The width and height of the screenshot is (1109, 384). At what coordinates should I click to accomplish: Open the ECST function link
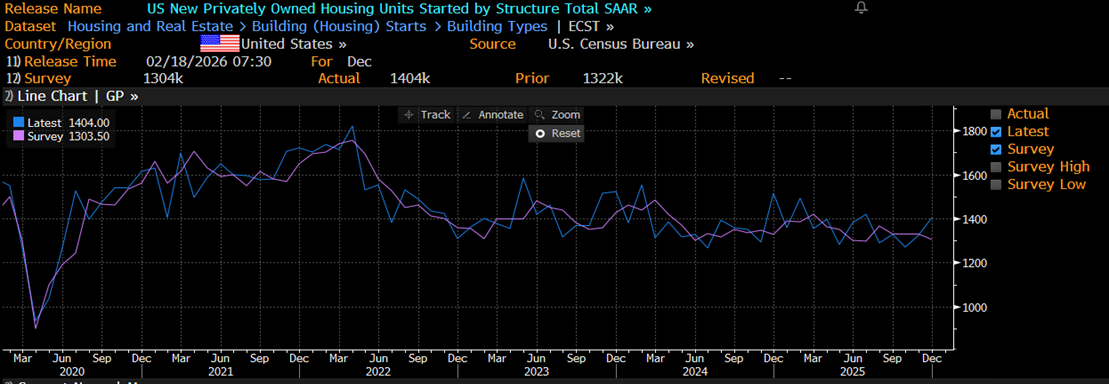(x=591, y=26)
